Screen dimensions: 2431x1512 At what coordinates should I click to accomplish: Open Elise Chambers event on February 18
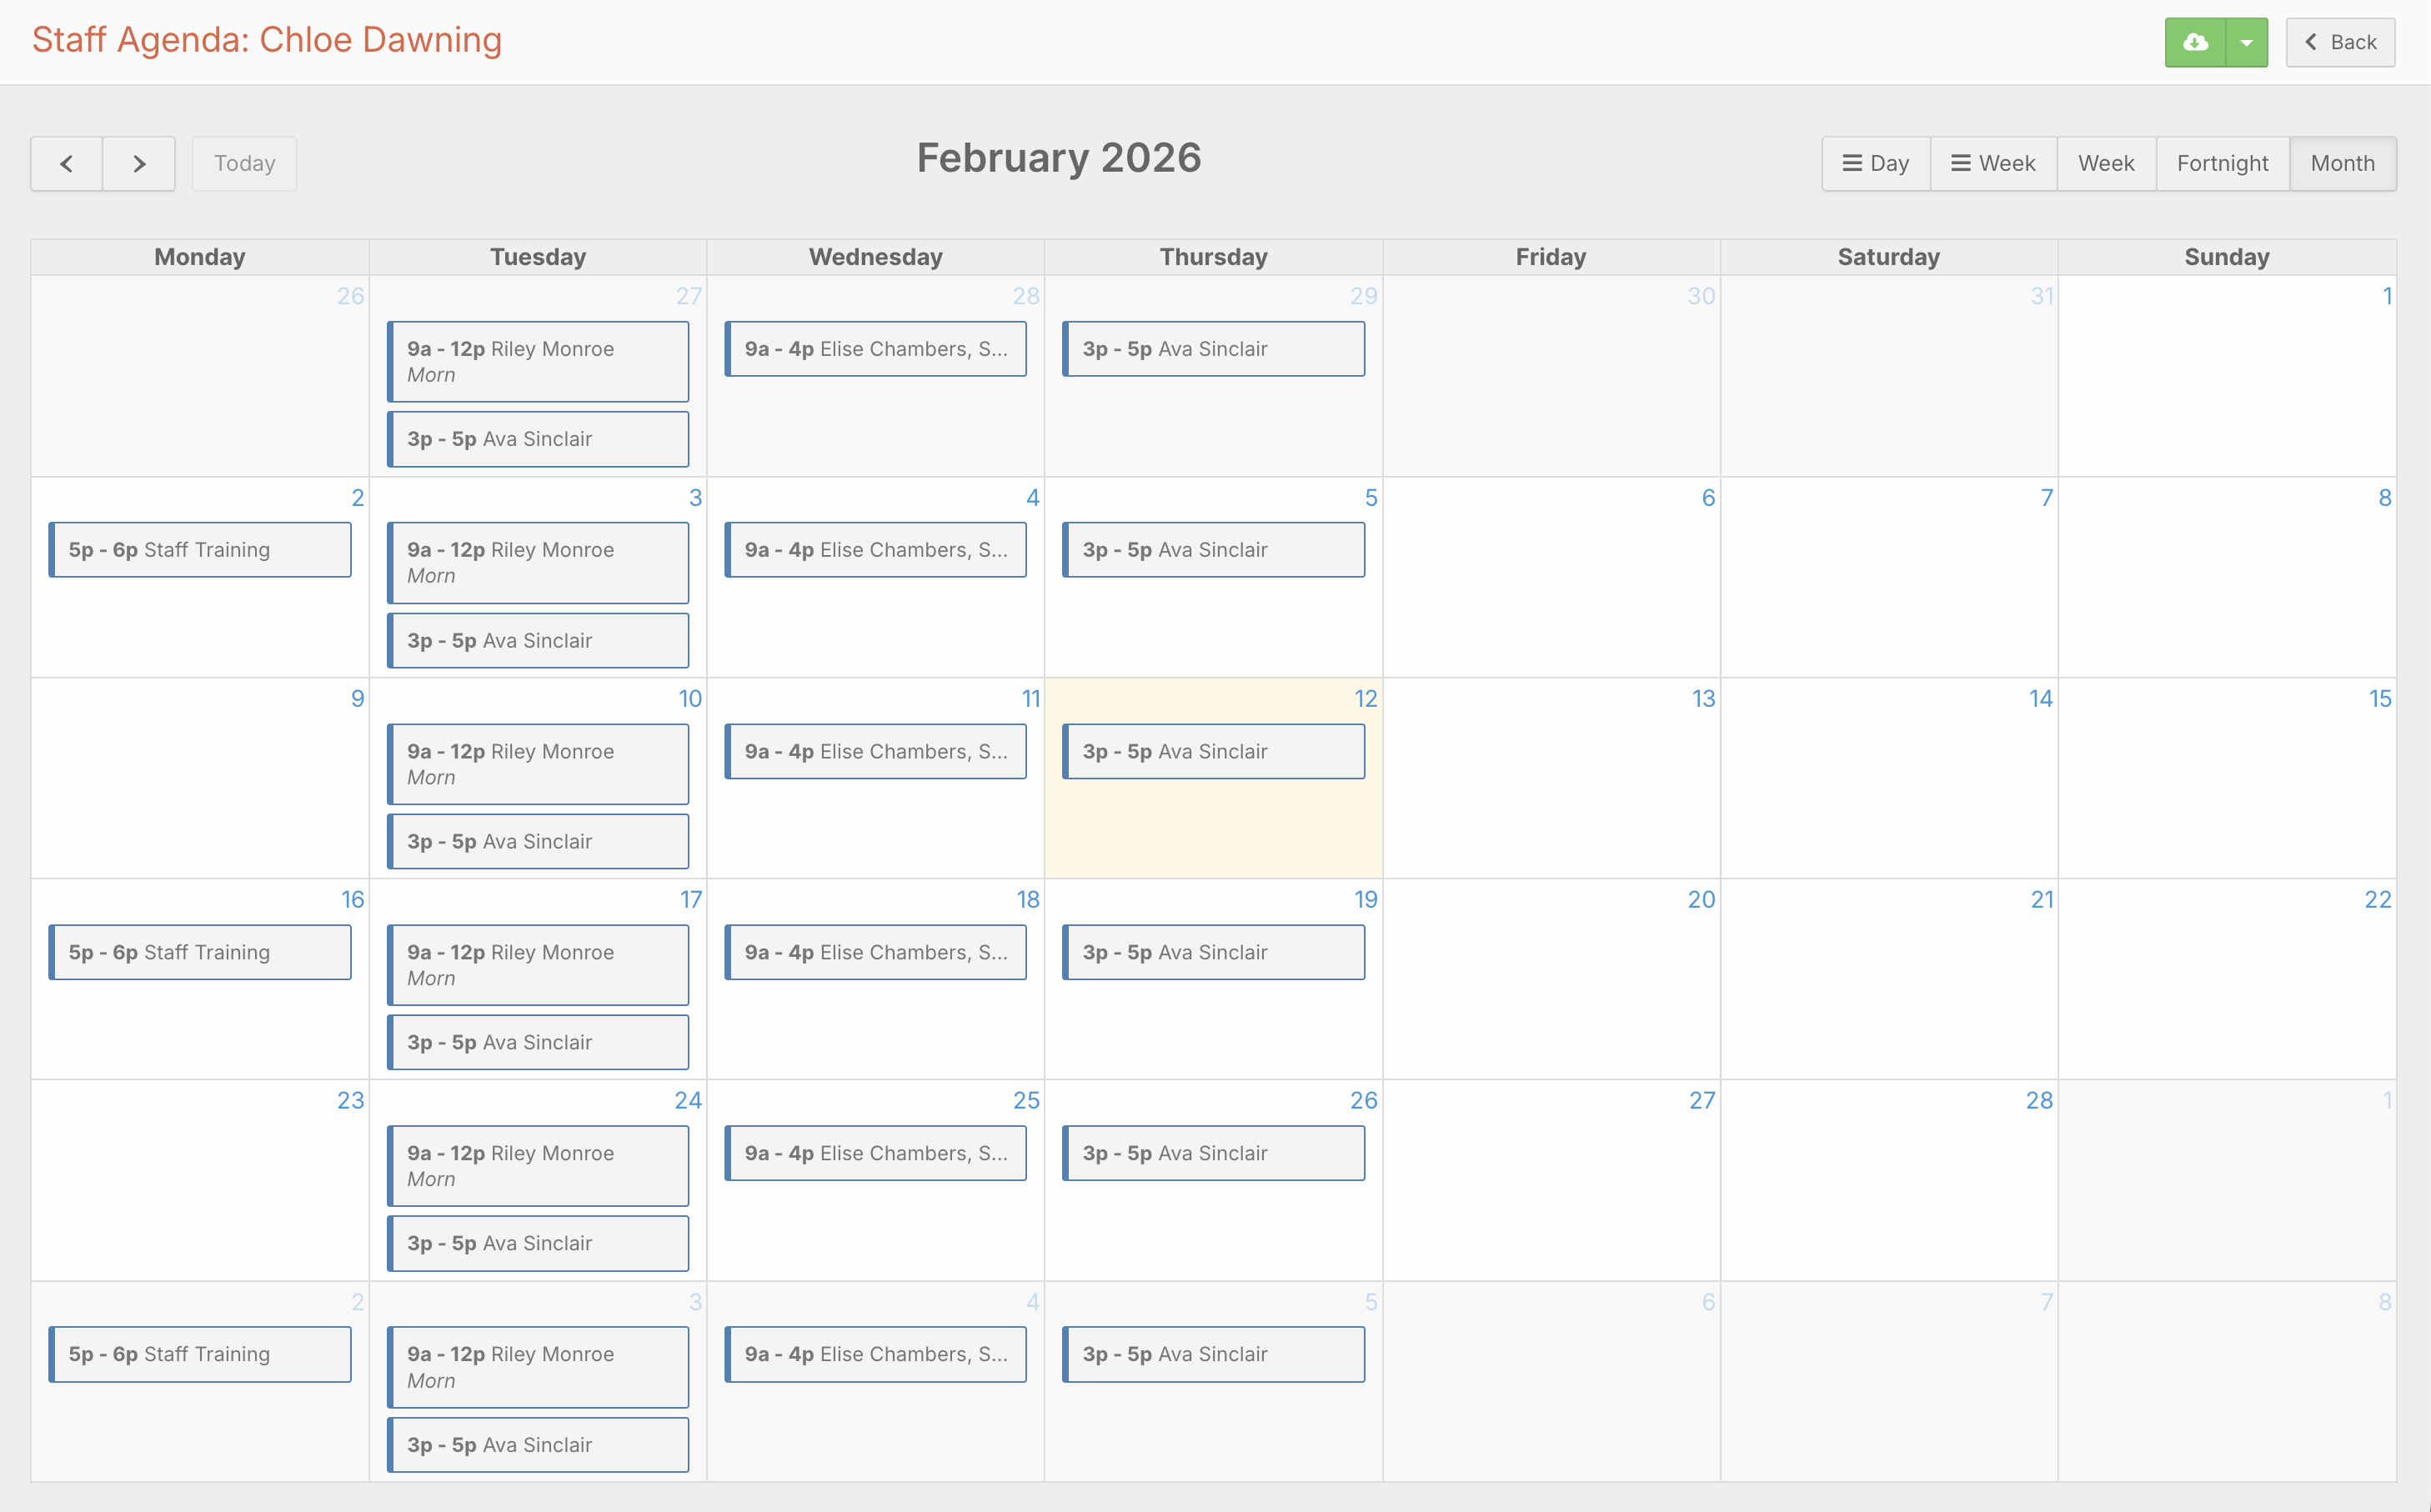875,952
